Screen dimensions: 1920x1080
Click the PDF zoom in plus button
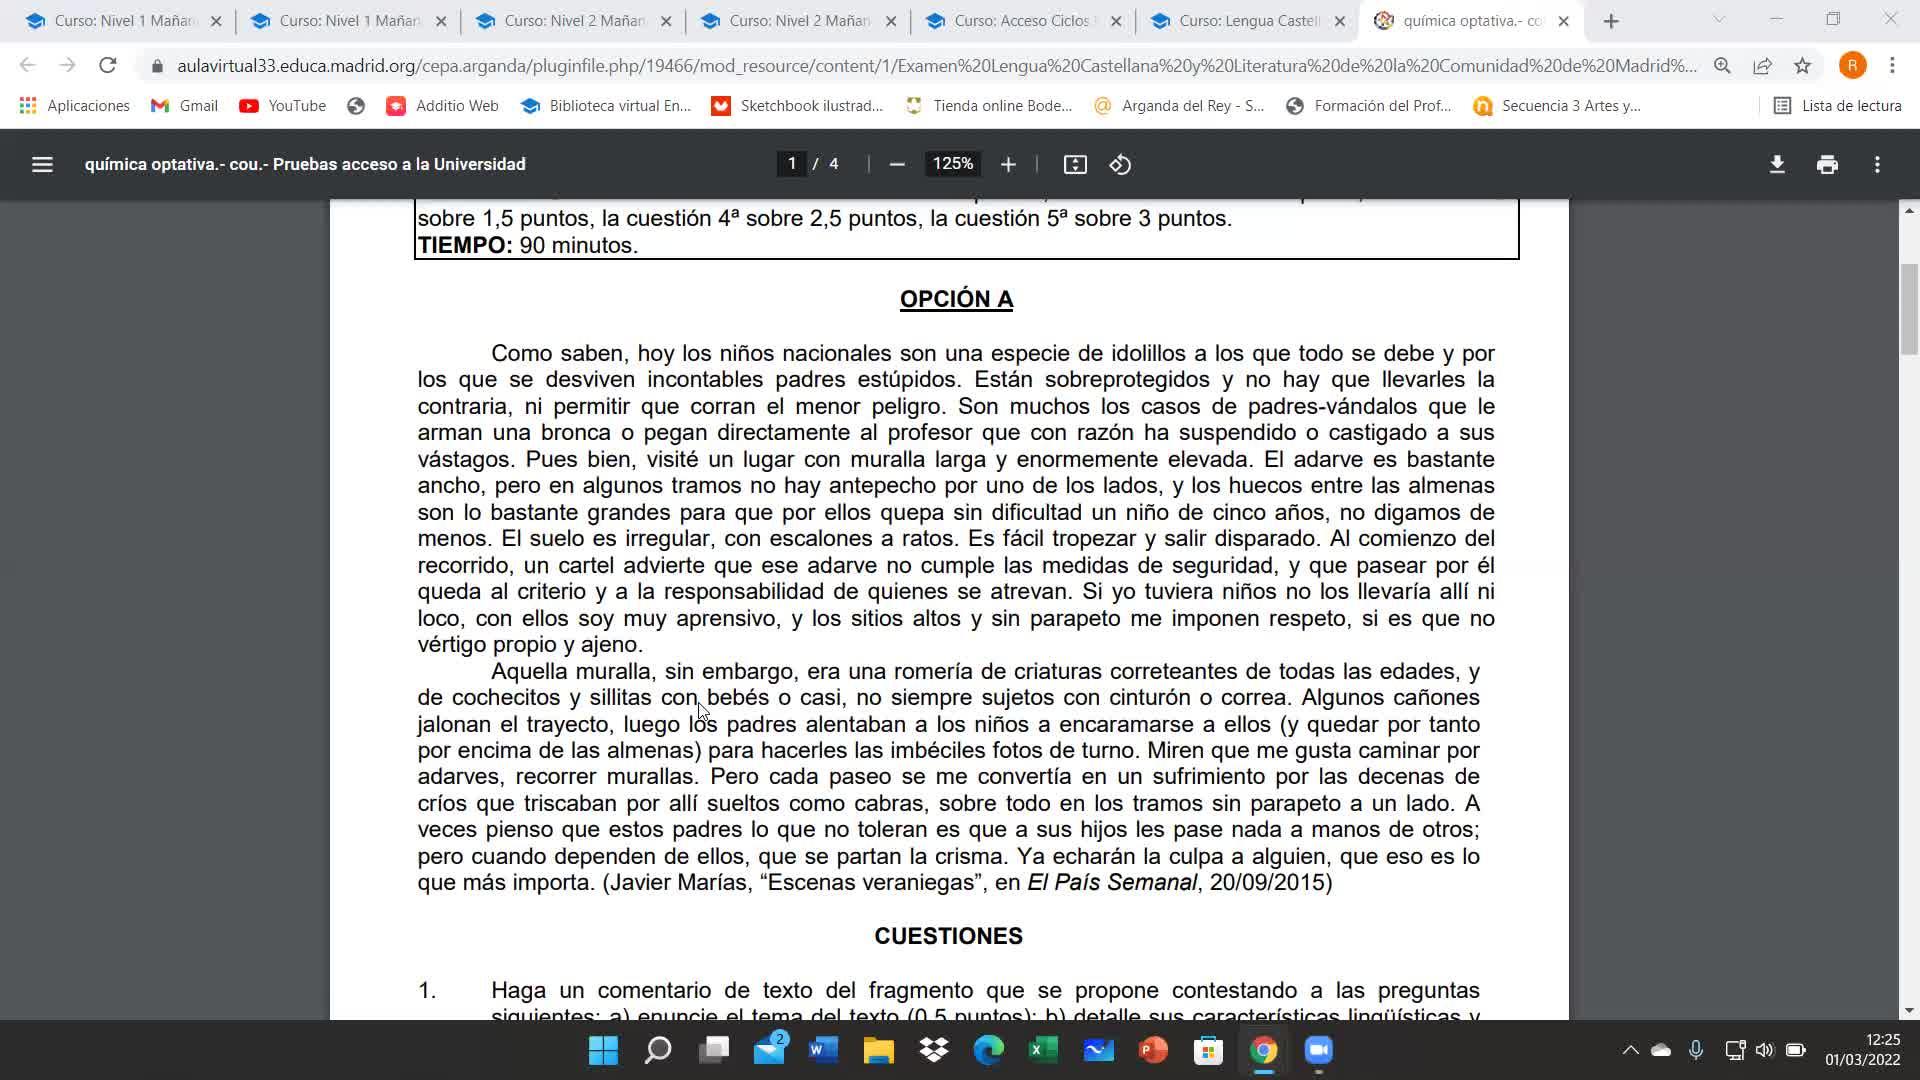(x=1008, y=164)
